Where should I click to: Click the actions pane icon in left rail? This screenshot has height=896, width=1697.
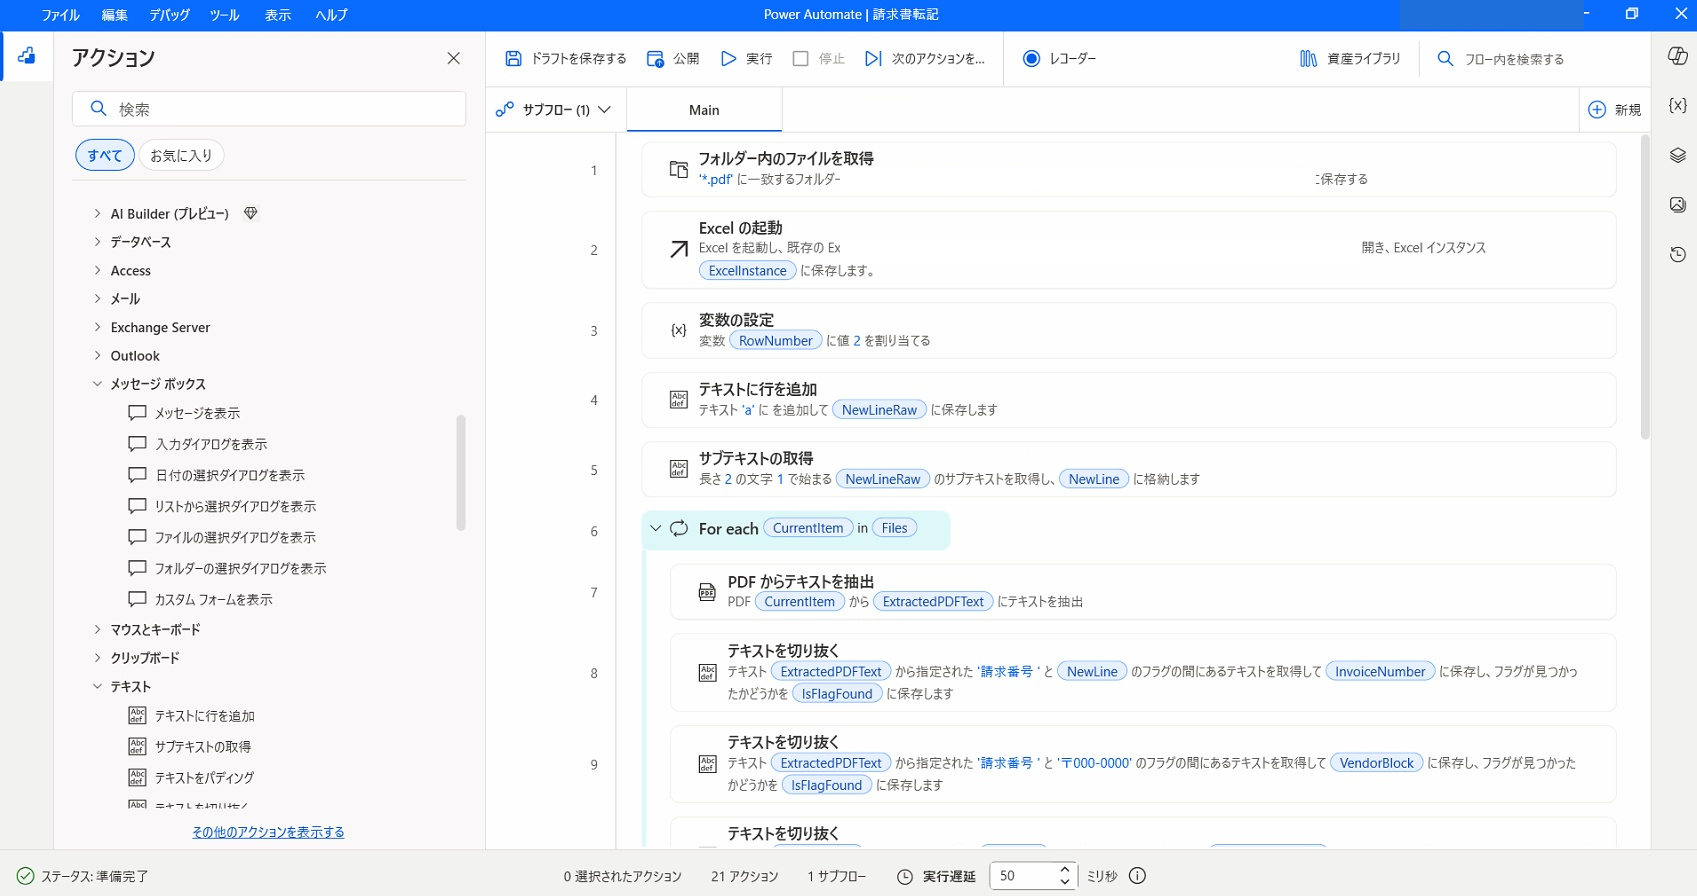coord(27,56)
